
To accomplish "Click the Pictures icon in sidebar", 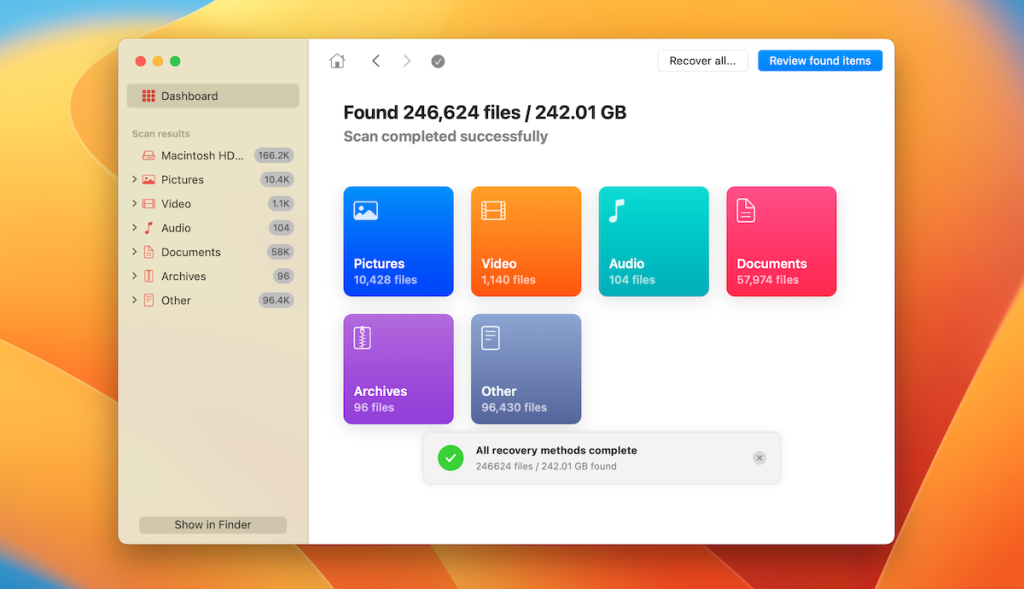I will pos(149,180).
